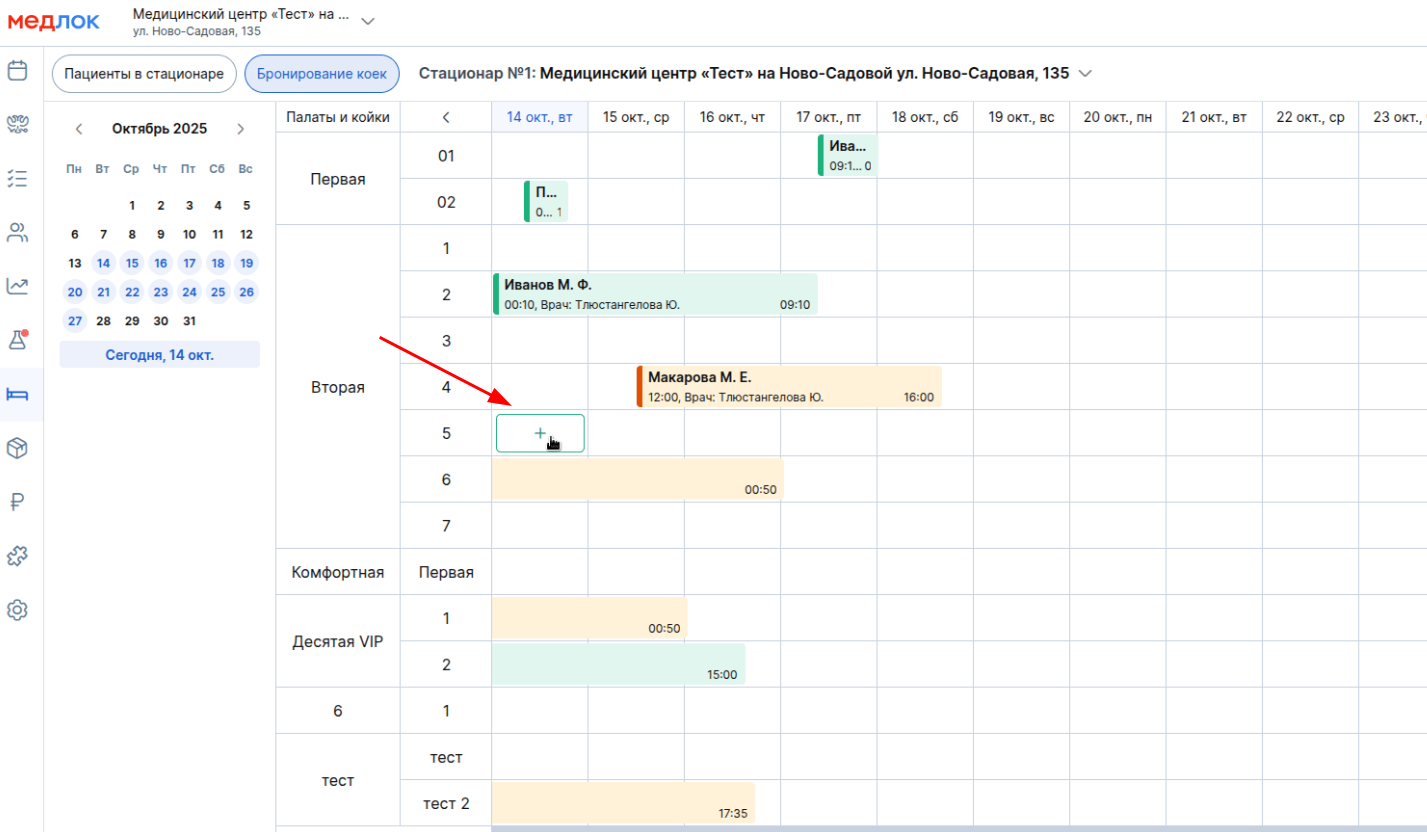Open the patients (people) sidebar icon
The image size is (1427, 832).
[x=17, y=233]
